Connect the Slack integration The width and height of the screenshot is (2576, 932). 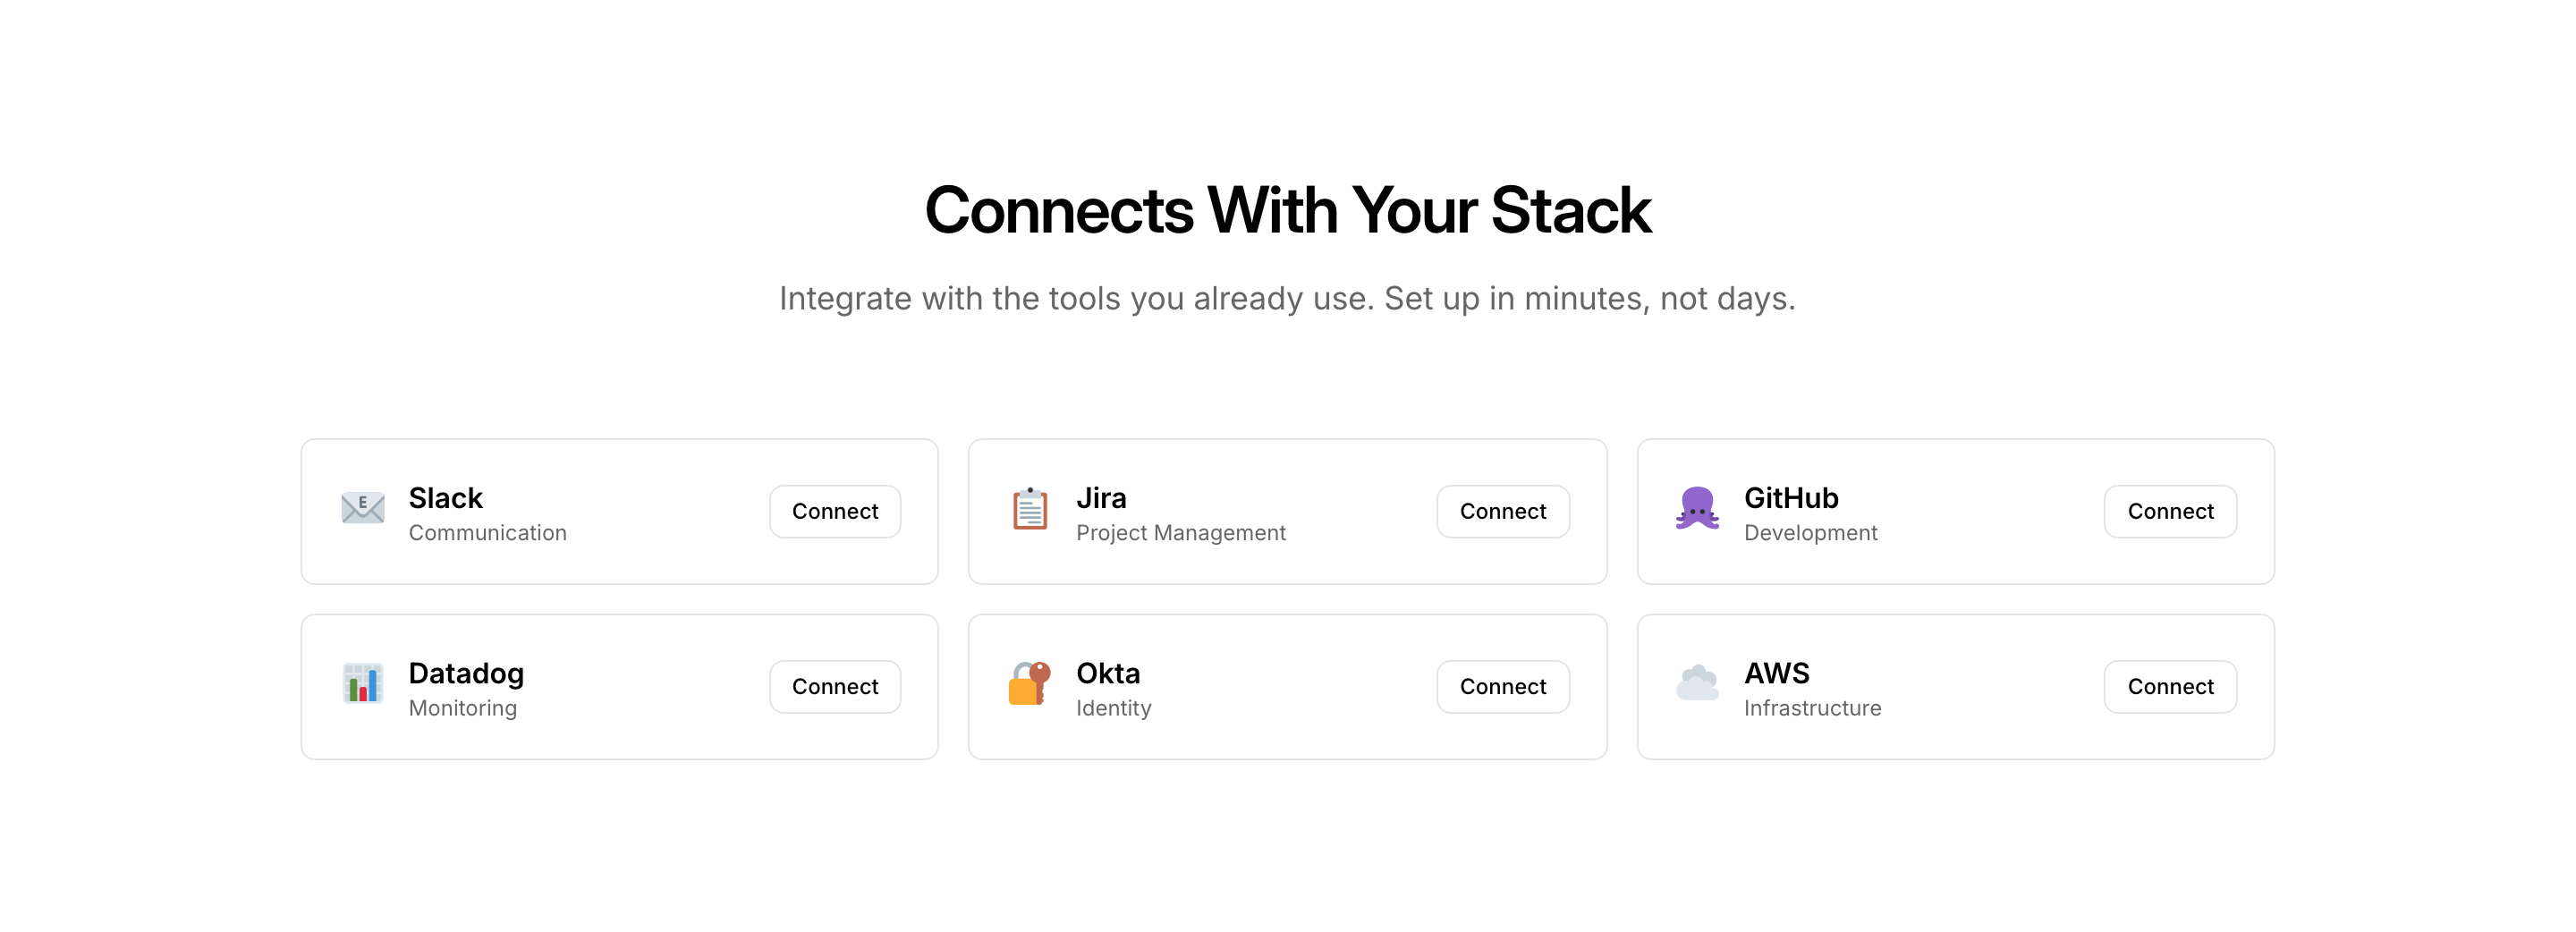[x=834, y=511]
